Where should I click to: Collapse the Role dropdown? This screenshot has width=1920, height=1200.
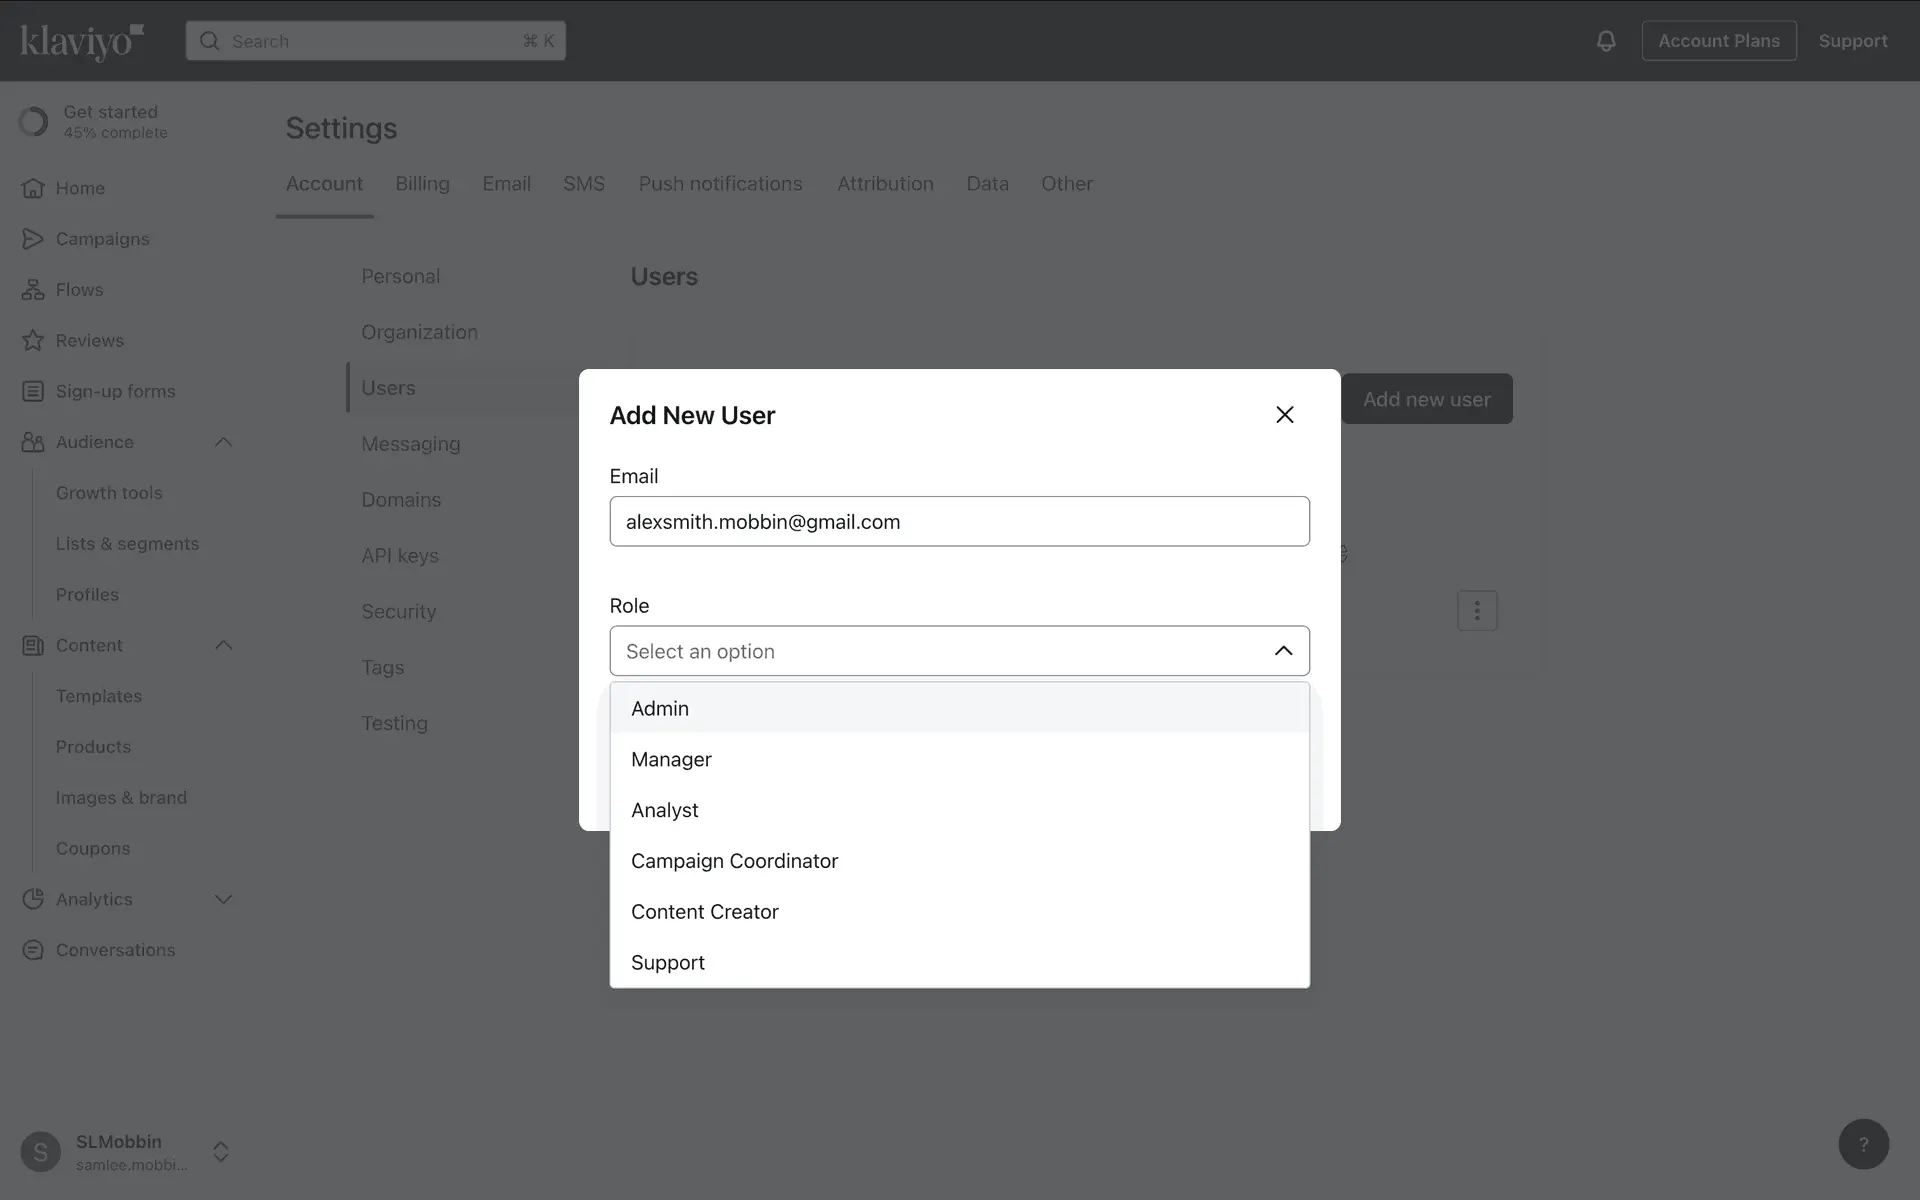pos(1283,651)
